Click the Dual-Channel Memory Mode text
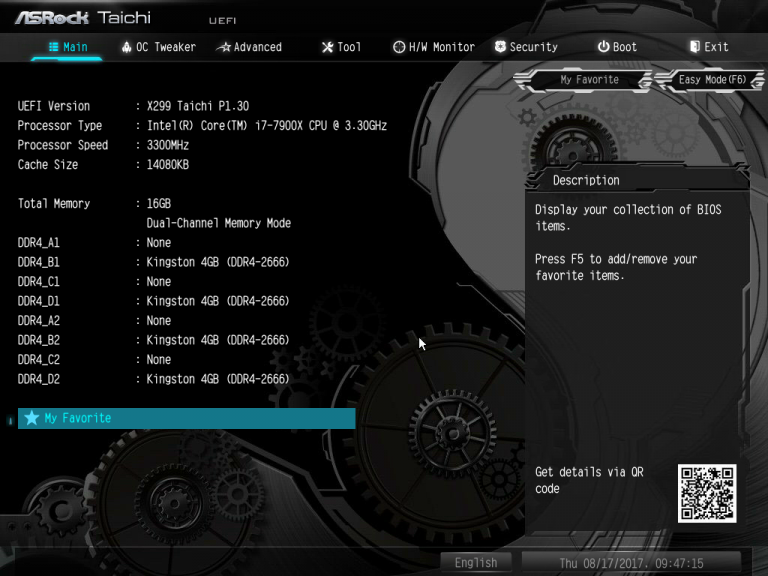Viewport: 768px width, 576px height. click(218, 223)
